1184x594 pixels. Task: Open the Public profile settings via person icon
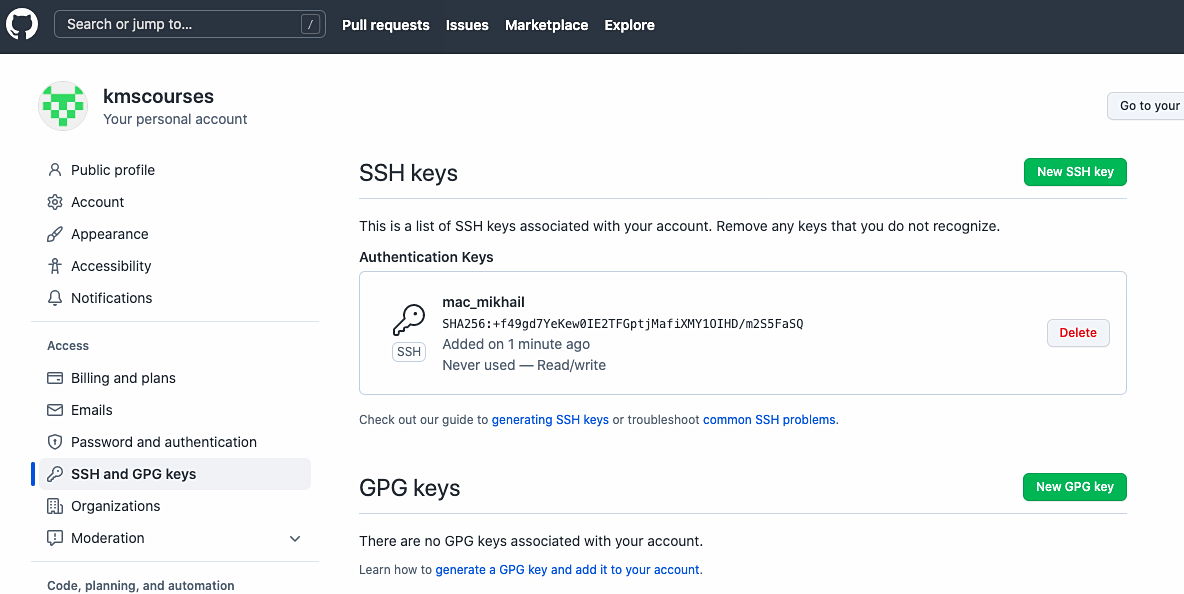[55, 170]
